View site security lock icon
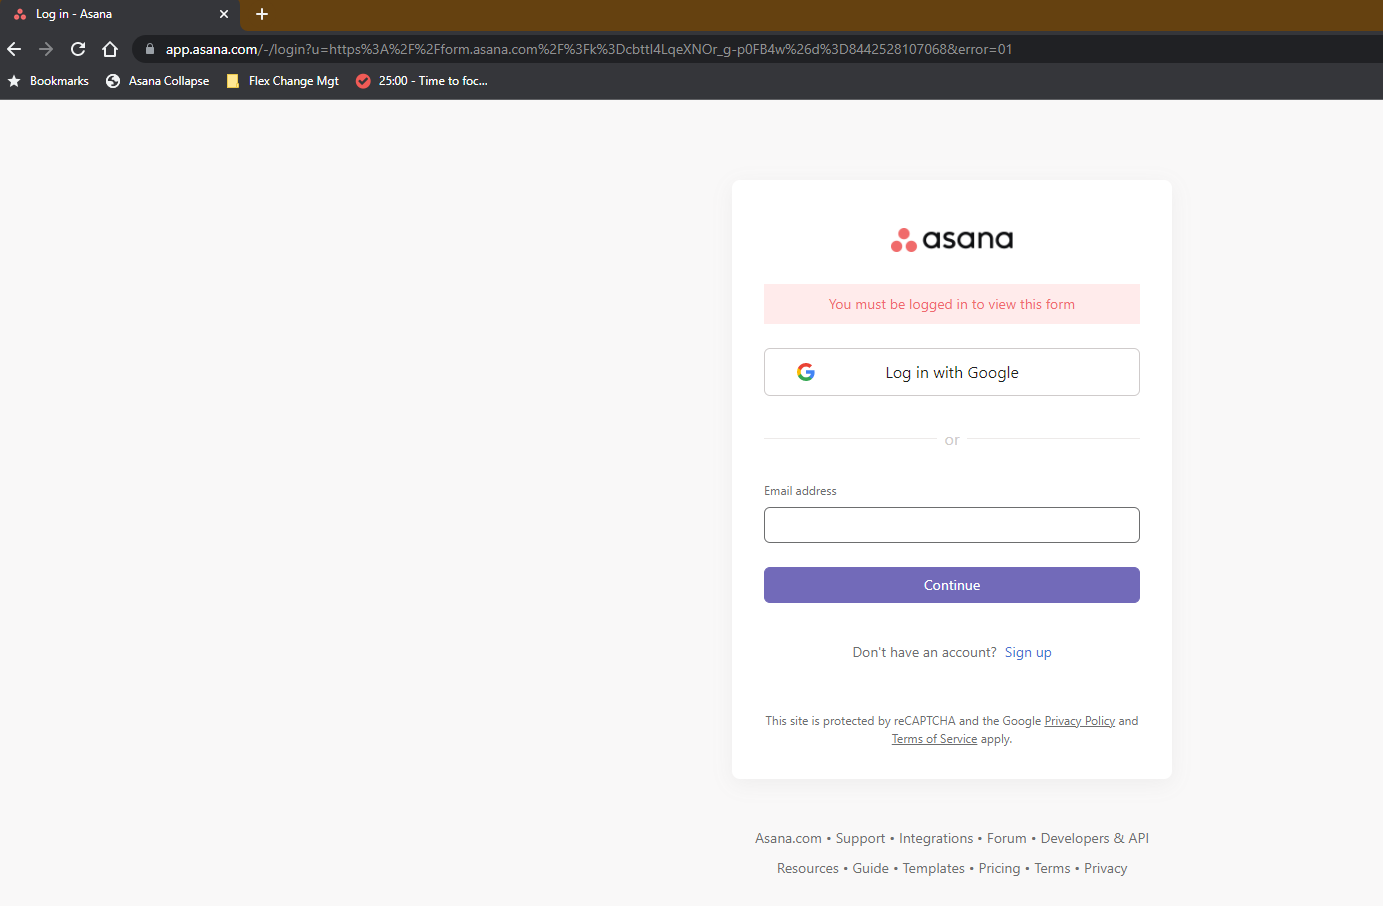Viewport: 1383px width, 906px height. tap(150, 49)
